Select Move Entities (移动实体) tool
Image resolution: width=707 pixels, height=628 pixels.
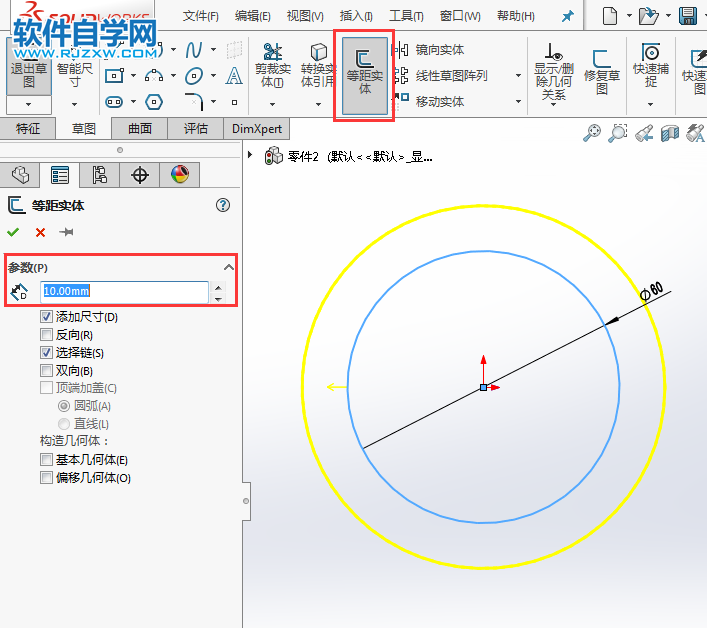429,101
